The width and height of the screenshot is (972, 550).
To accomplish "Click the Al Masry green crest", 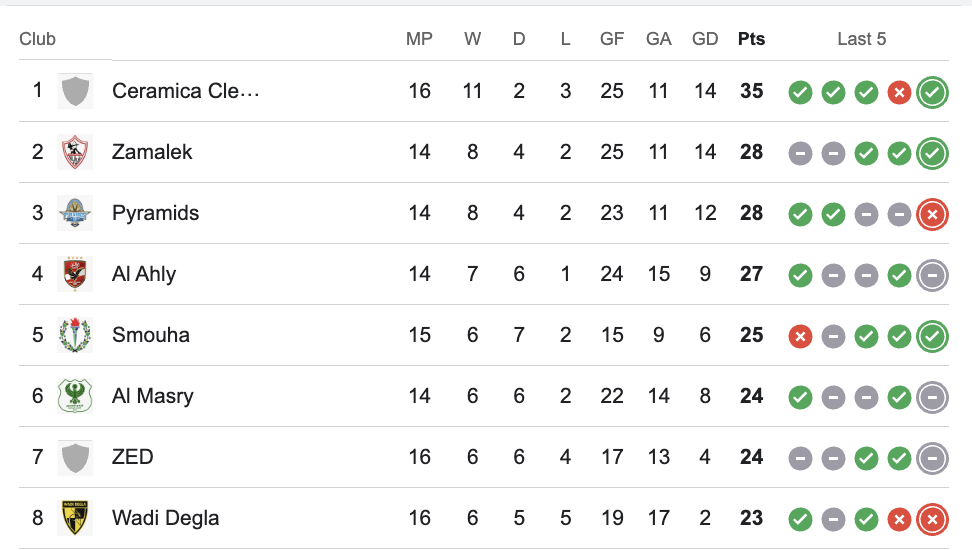I will pyautogui.click(x=75, y=396).
